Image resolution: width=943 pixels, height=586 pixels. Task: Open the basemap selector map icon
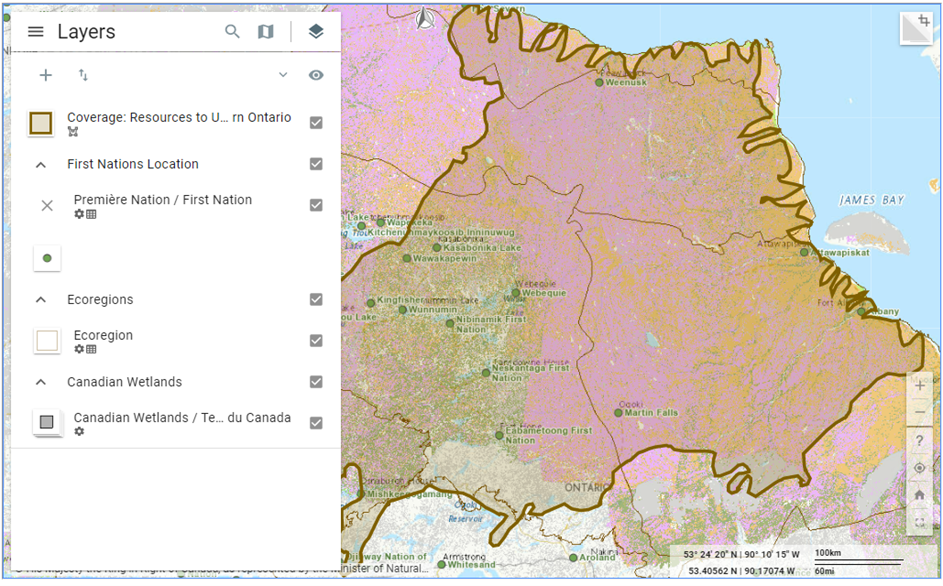pos(265,32)
